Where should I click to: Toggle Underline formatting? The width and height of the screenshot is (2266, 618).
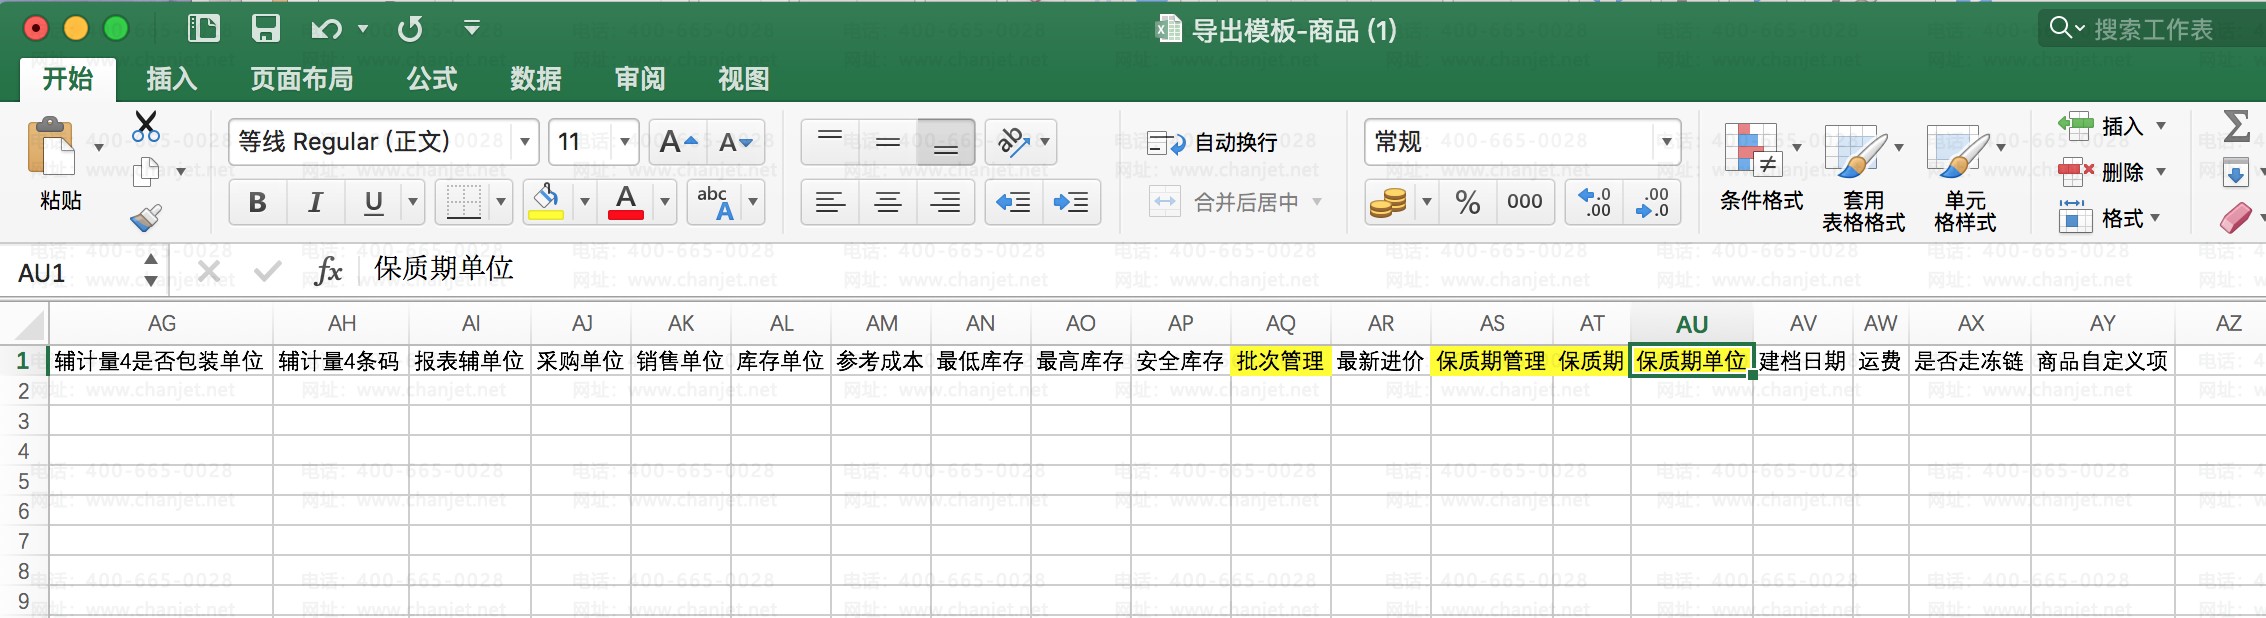[x=373, y=202]
